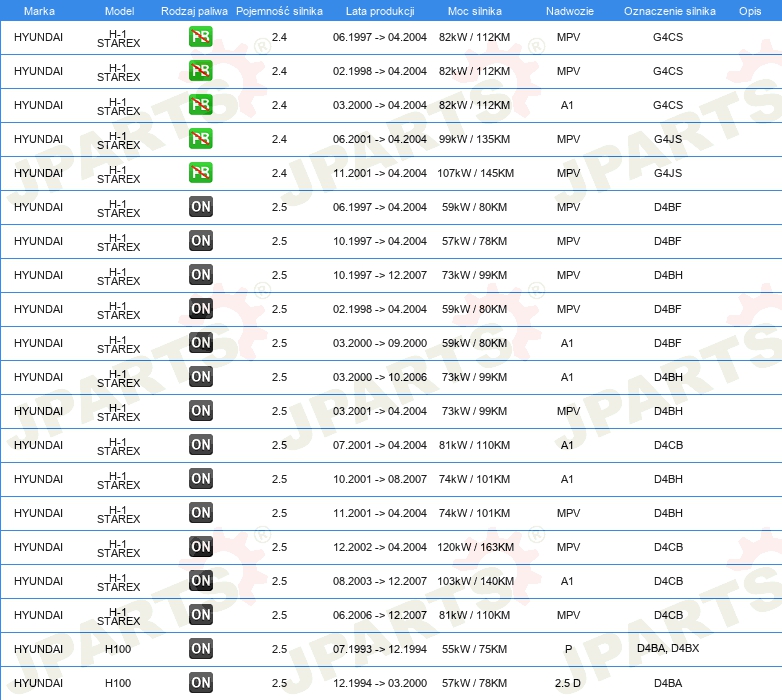Click the date cell 12.2002 -> 04.2004
The image size is (782, 700).
[x=380, y=547]
